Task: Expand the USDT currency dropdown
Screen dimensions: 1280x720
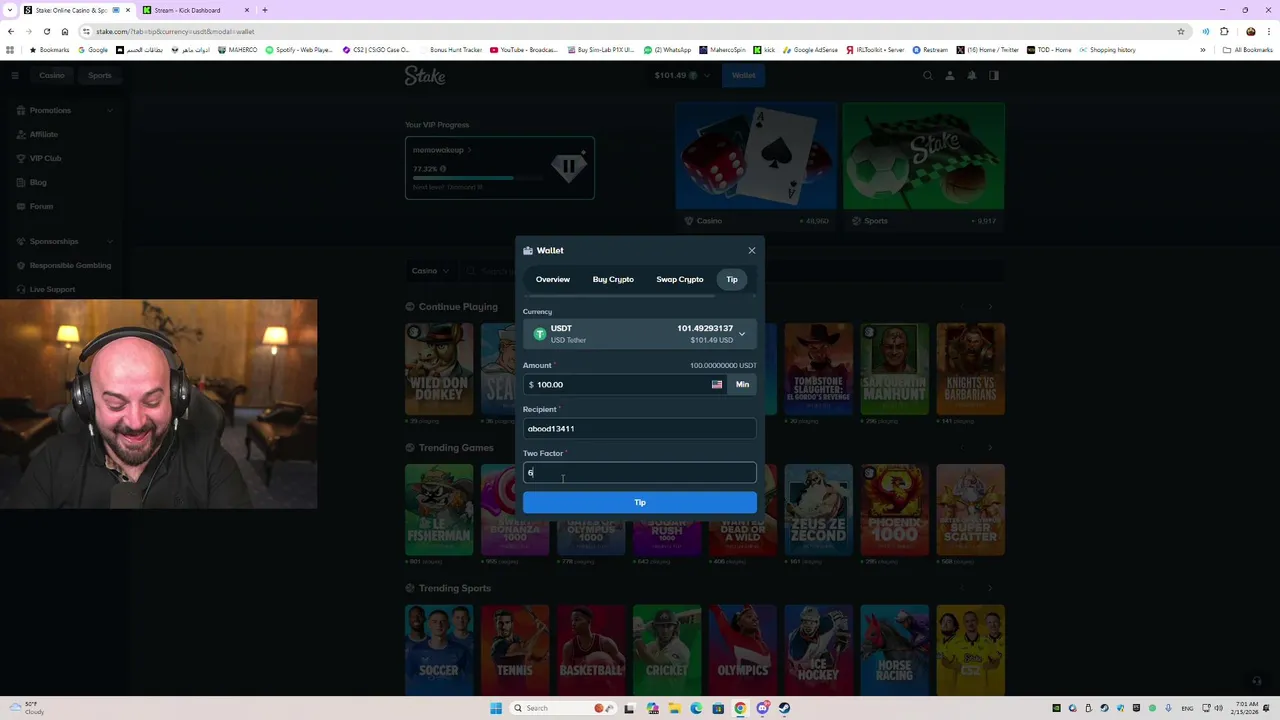Action: coord(640,334)
